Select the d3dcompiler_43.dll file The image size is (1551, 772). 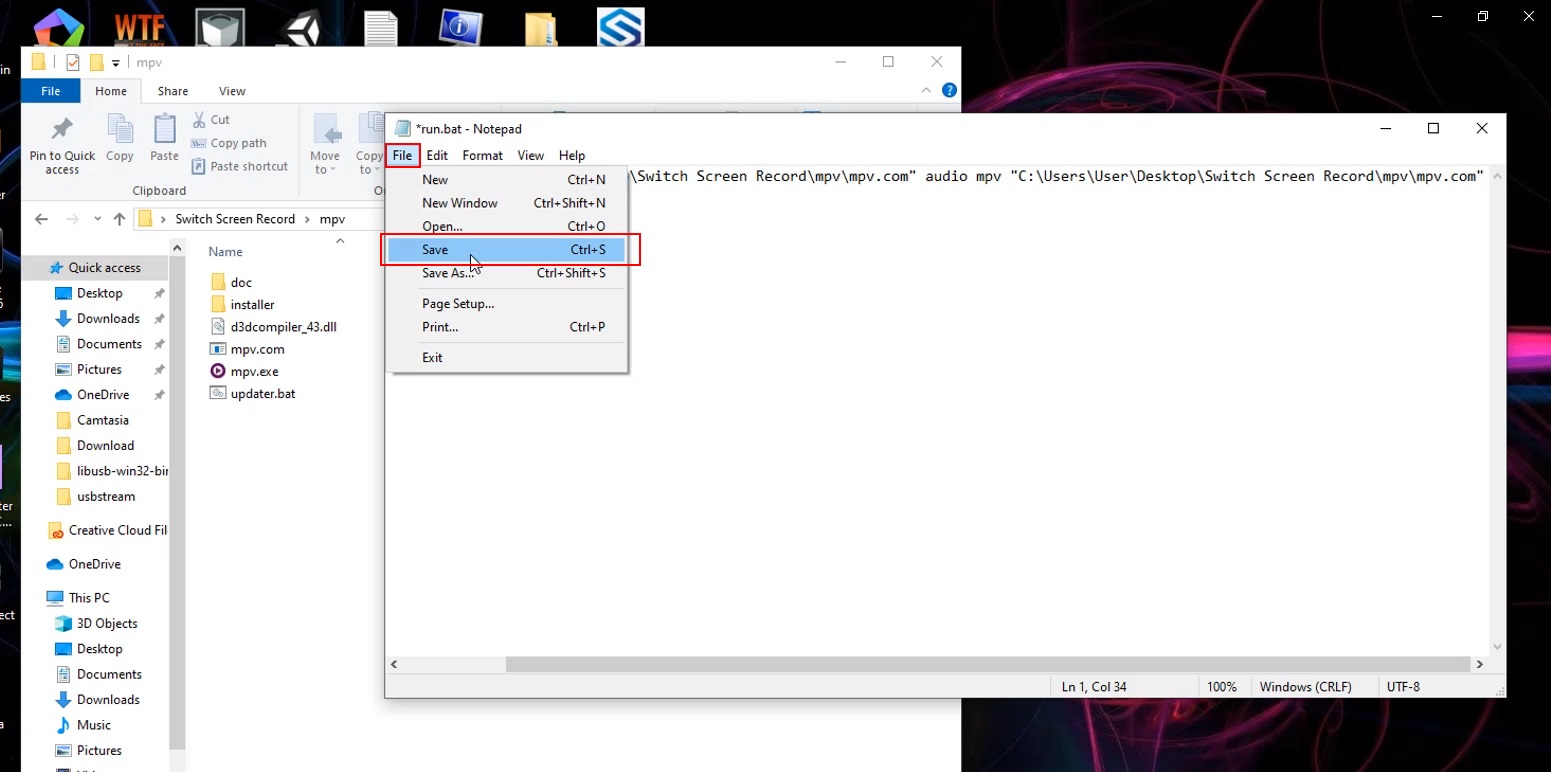pos(283,327)
